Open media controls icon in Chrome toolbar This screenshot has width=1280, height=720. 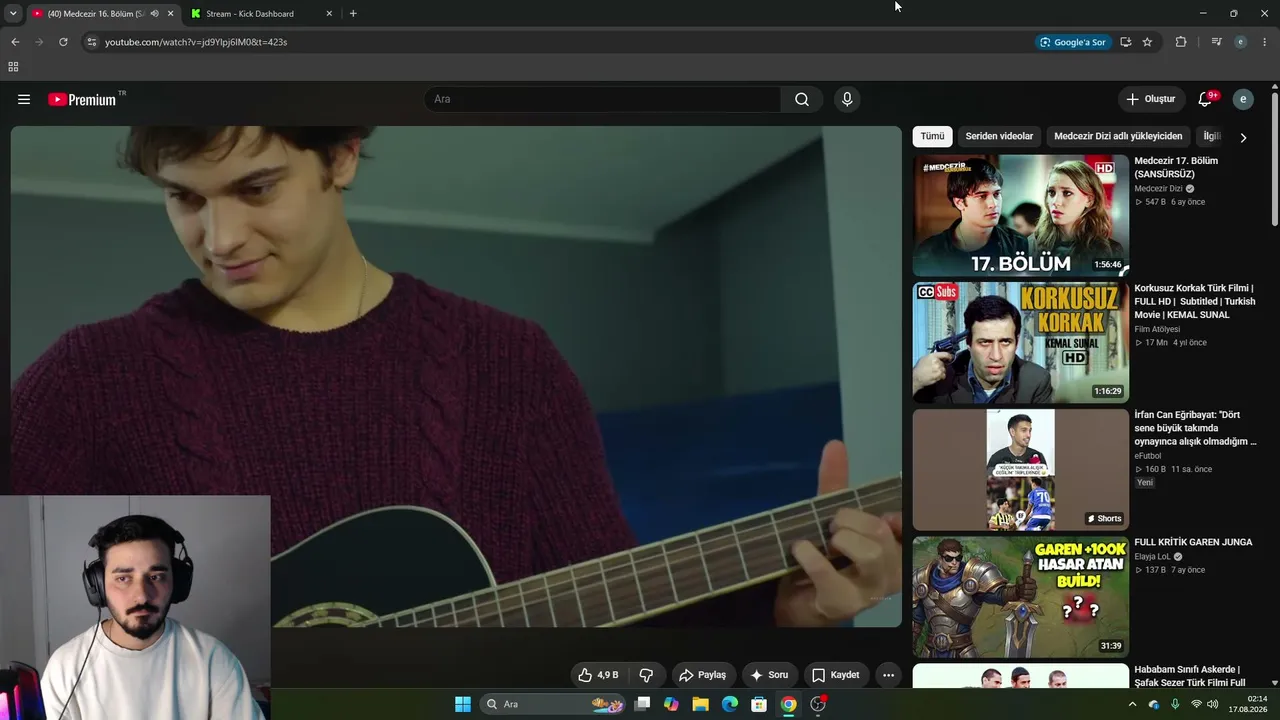coord(1216,42)
